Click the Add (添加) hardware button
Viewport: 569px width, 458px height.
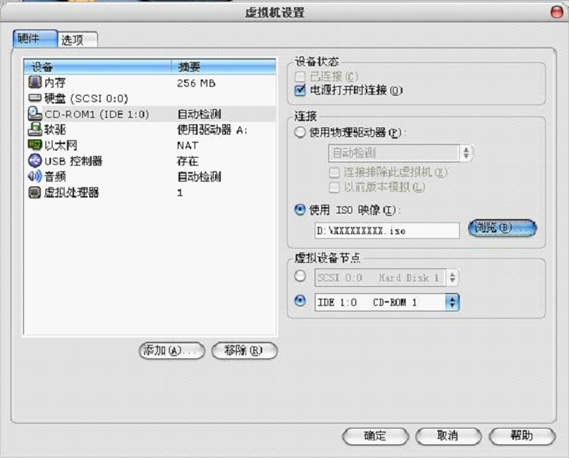(x=172, y=351)
